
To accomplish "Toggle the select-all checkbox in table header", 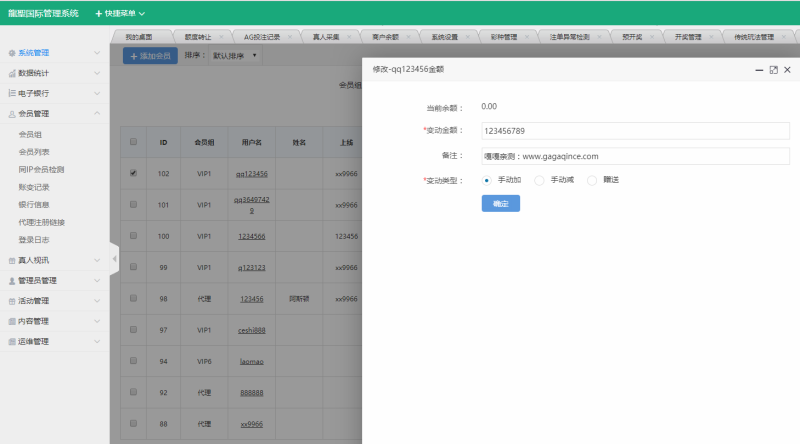I will tap(133, 142).
